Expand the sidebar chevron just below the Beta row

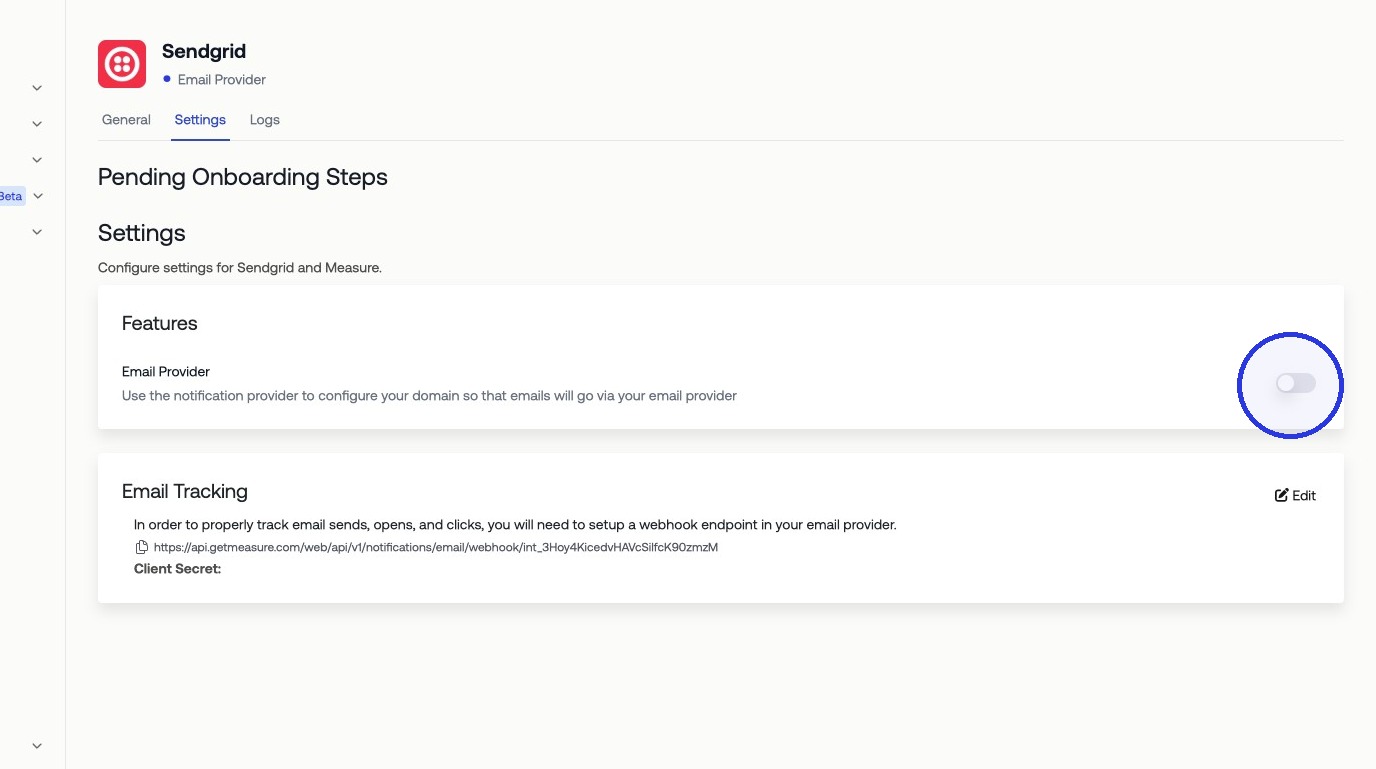tap(37, 232)
